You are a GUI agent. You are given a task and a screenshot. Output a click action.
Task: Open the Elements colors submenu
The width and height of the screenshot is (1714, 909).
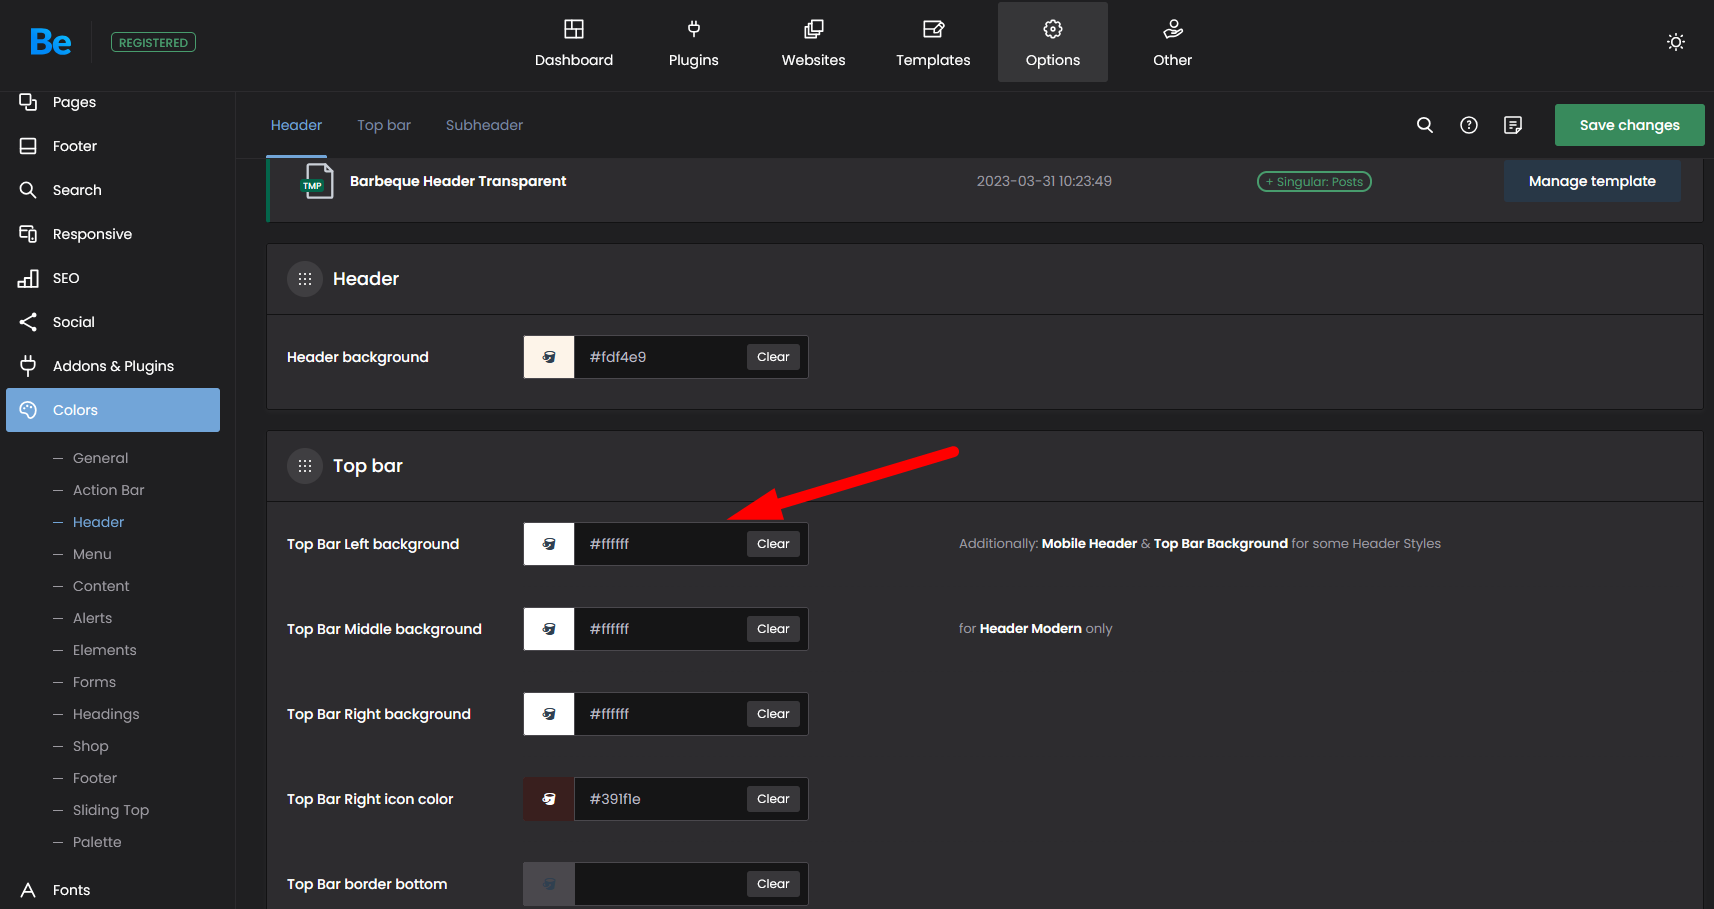[x=104, y=650]
